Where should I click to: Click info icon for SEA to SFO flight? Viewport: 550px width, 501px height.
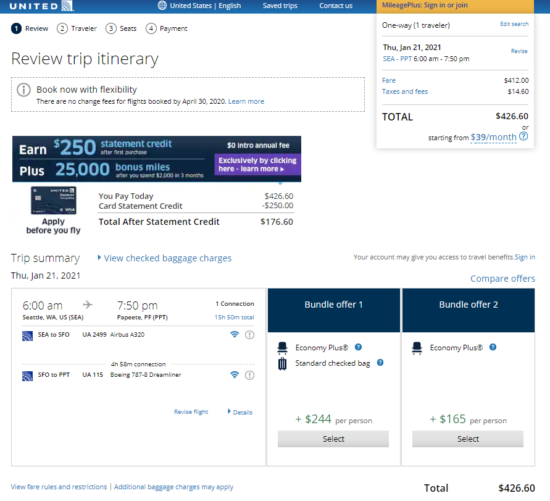click(x=249, y=335)
